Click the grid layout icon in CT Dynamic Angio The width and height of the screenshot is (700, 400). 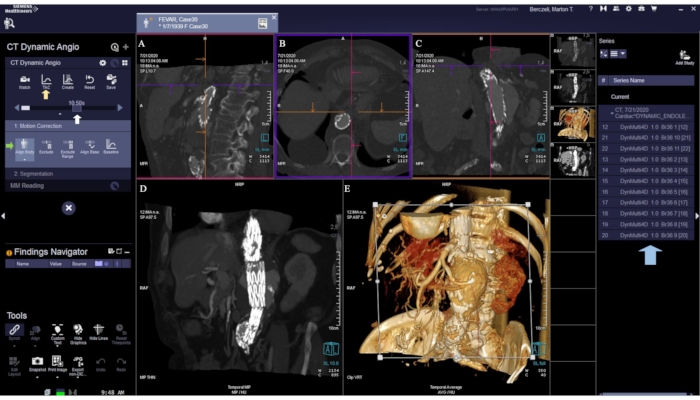coord(125,63)
